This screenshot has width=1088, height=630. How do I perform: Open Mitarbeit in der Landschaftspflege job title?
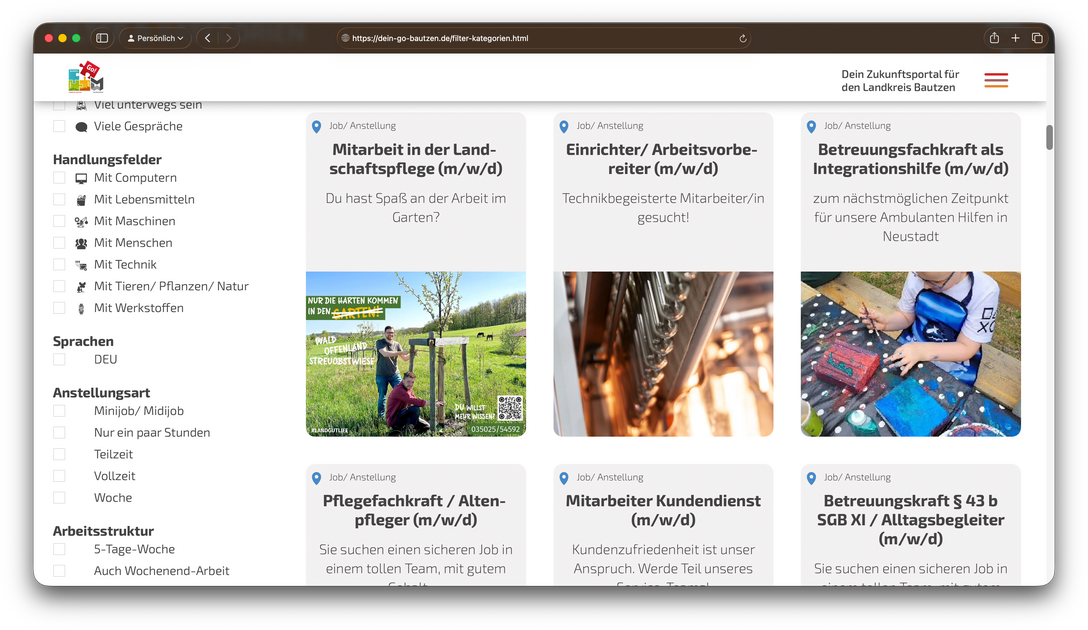tap(415, 159)
